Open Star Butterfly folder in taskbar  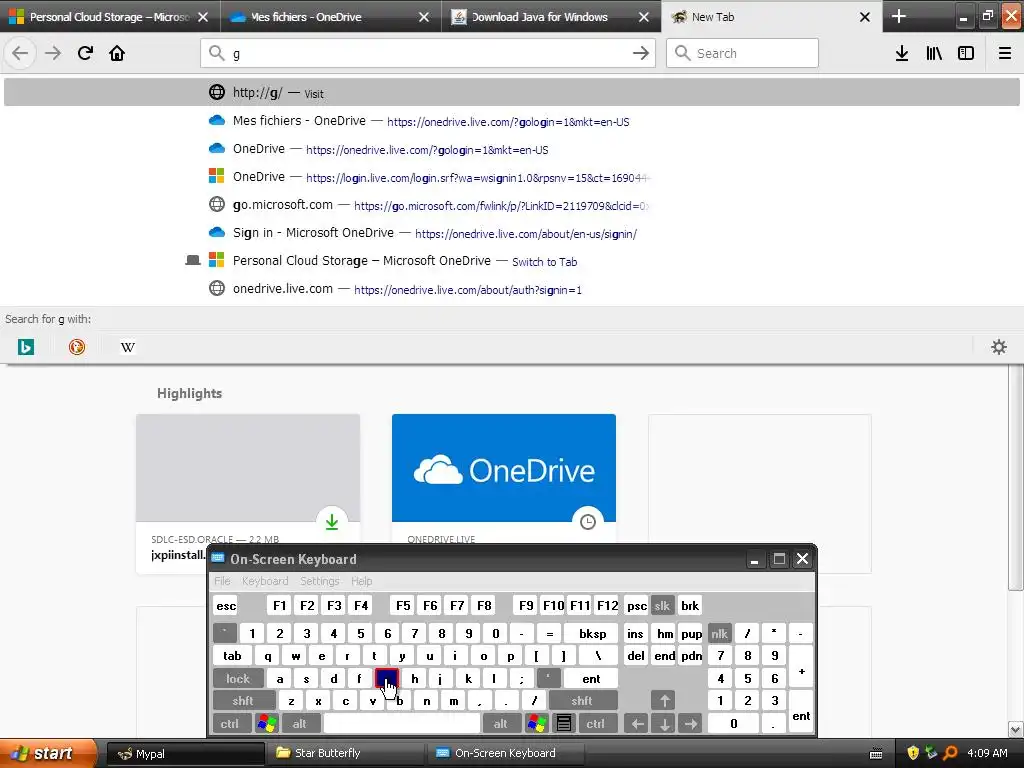(x=347, y=753)
